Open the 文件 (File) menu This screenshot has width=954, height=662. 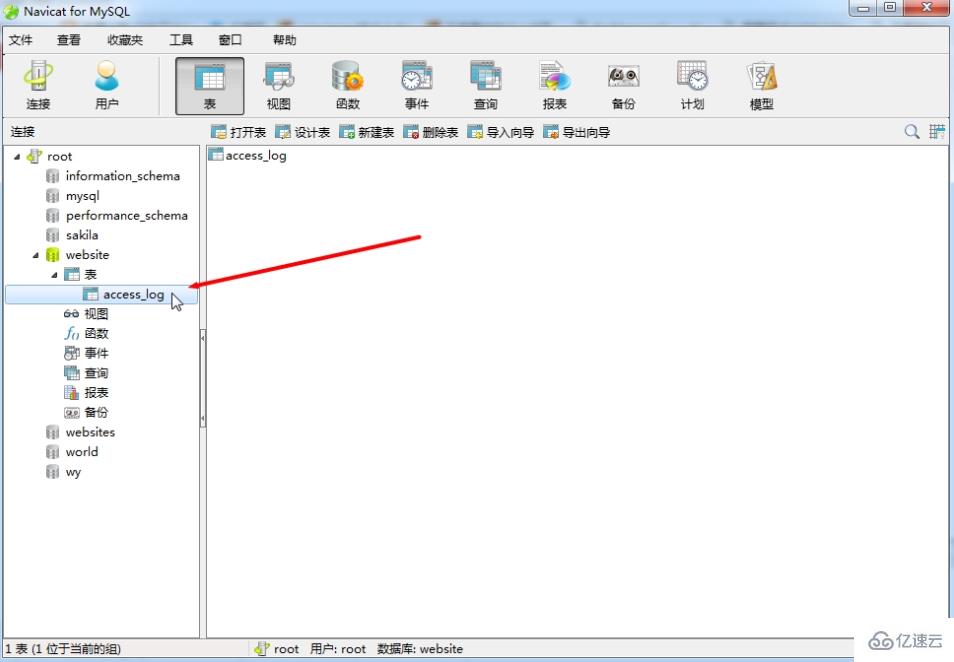tap(21, 40)
